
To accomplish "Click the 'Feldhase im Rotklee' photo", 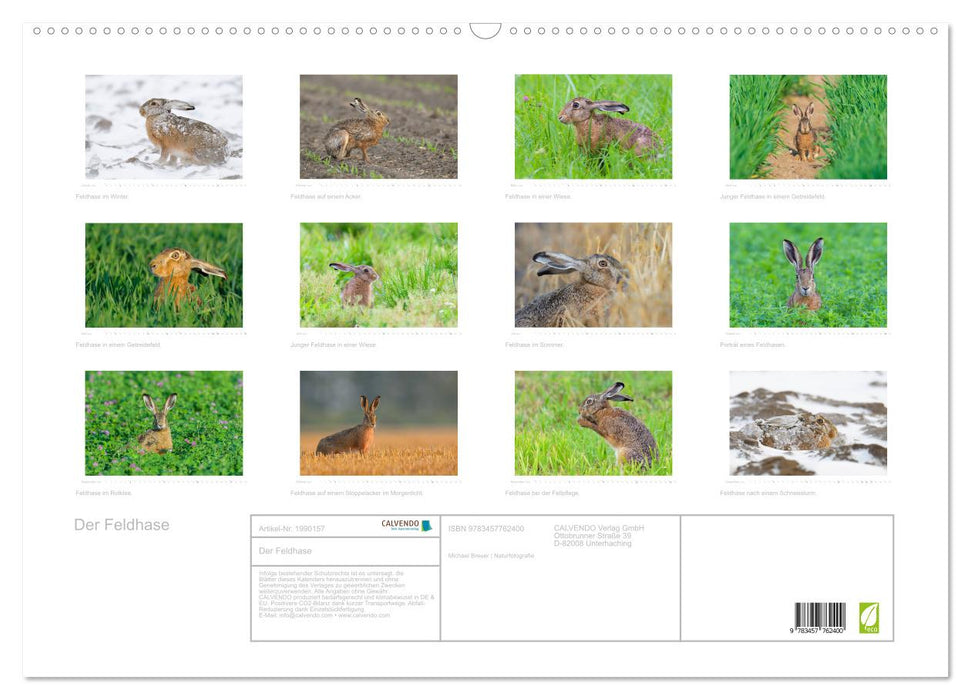I will (164, 423).
